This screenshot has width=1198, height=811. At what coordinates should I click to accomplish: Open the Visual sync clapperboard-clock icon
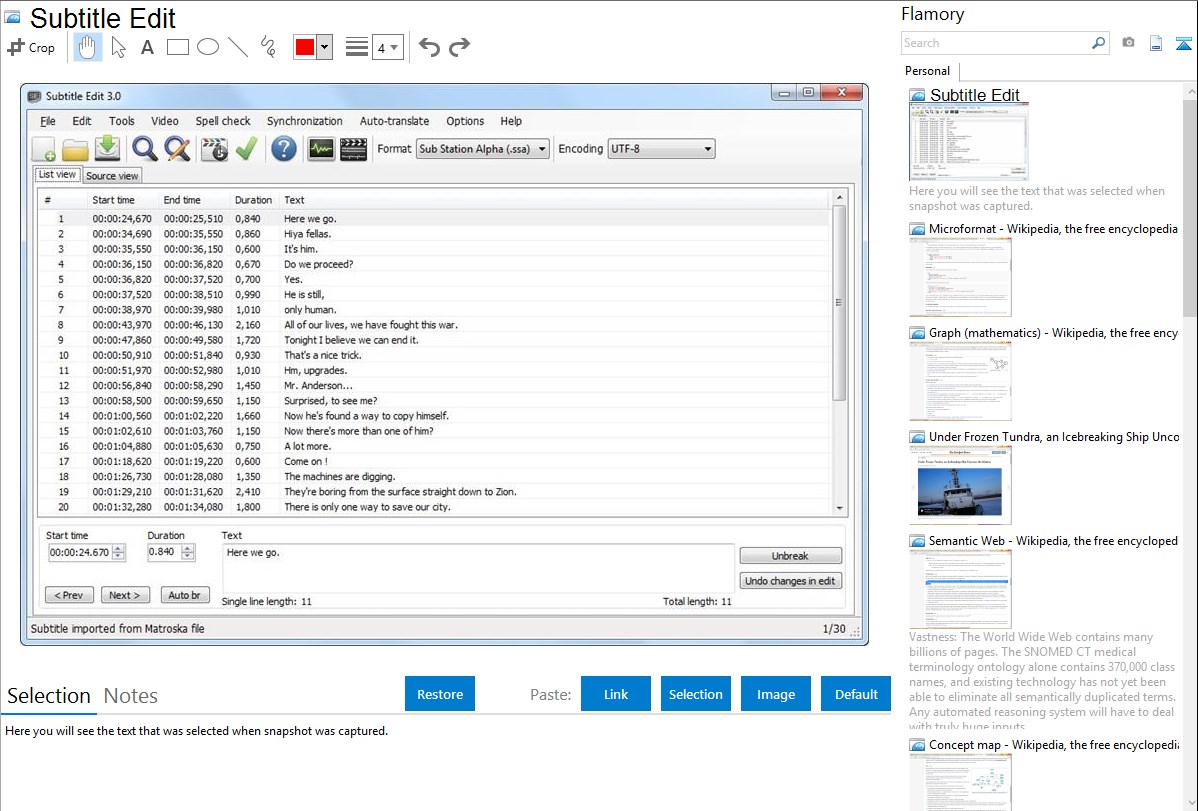tap(215, 149)
